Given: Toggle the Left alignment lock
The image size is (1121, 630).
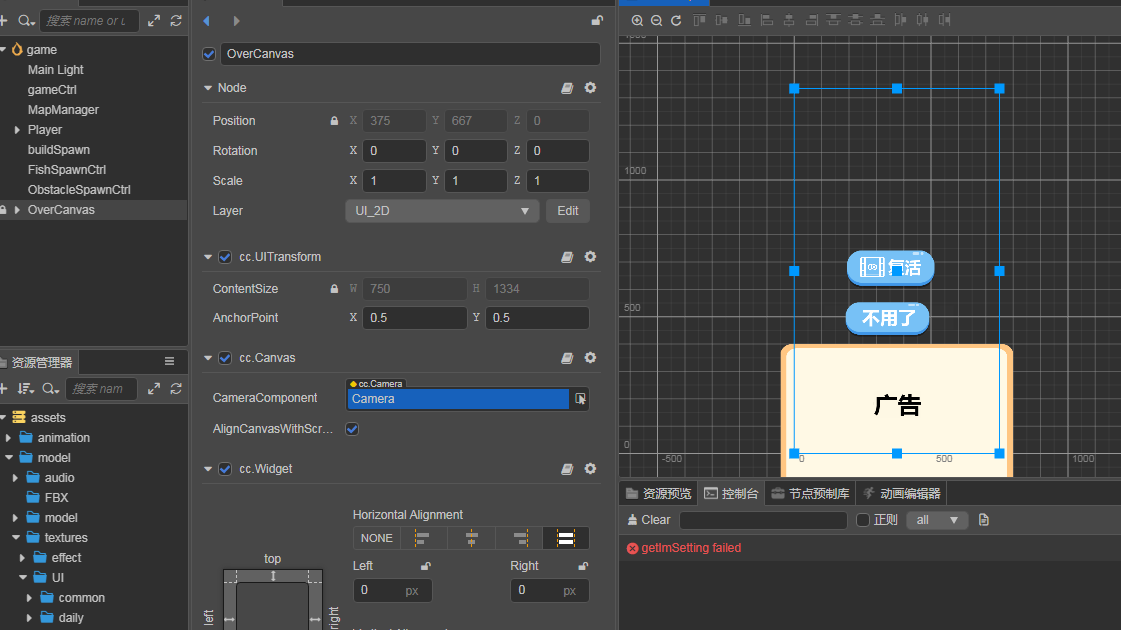Looking at the screenshot, I should pyautogui.click(x=425, y=566).
